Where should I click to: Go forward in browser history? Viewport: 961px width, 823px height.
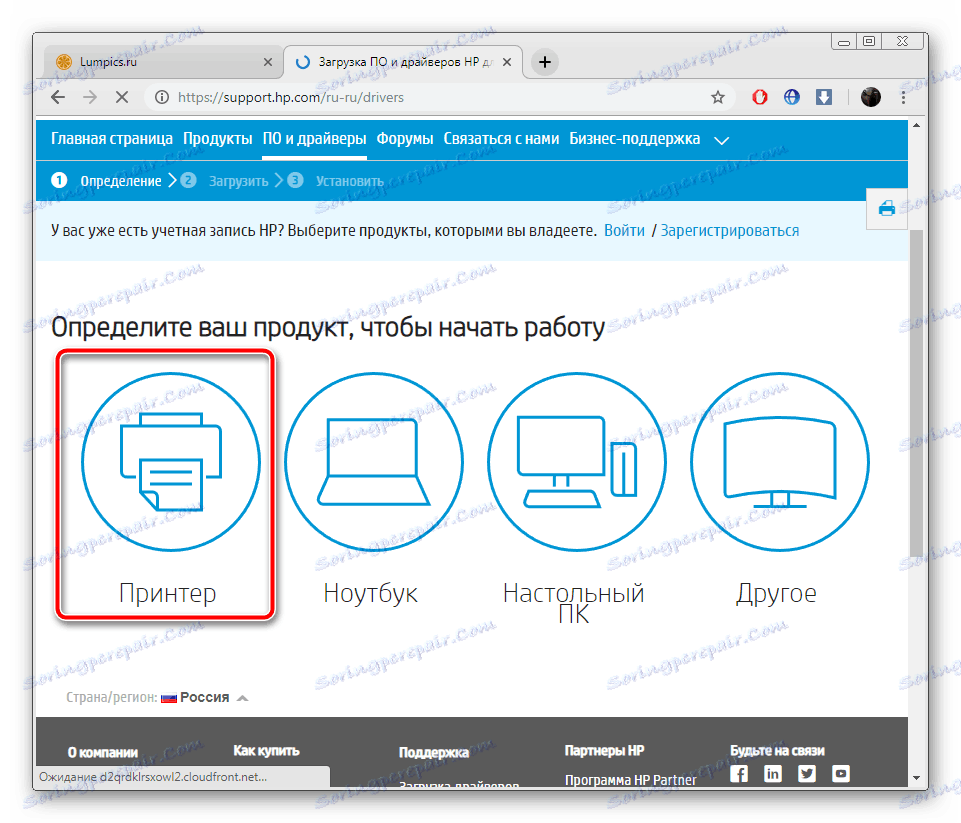point(90,97)
